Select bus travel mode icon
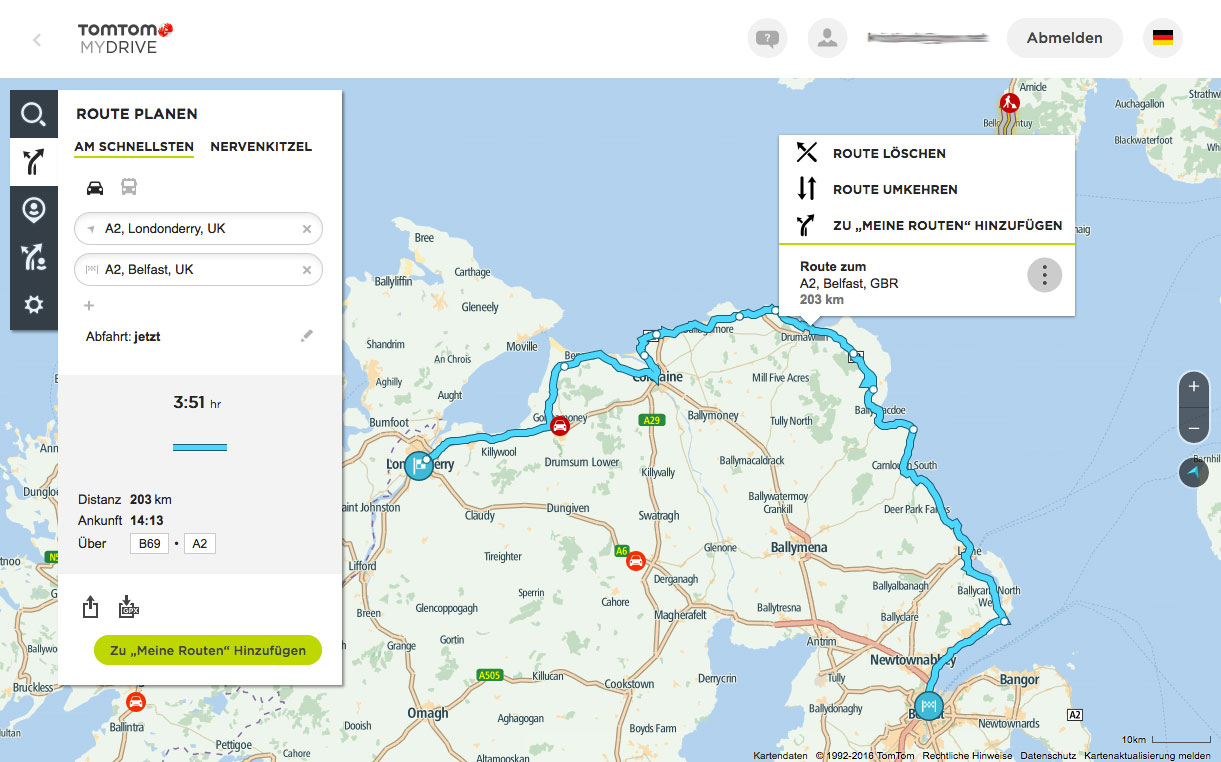The height and width of the screenshot is (762, 1221). (129, 187)
